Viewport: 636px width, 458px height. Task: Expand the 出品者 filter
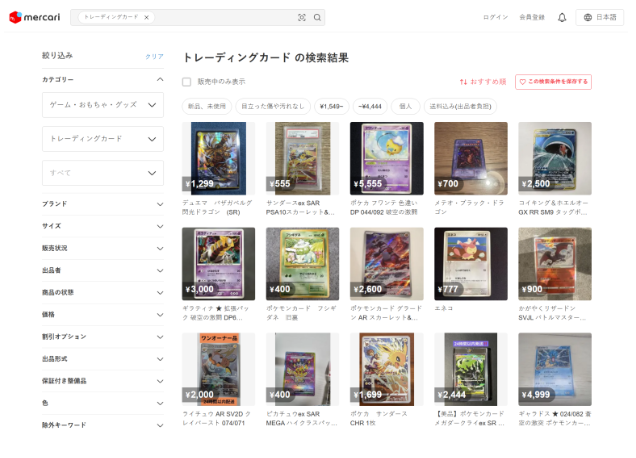click(103, 270)
